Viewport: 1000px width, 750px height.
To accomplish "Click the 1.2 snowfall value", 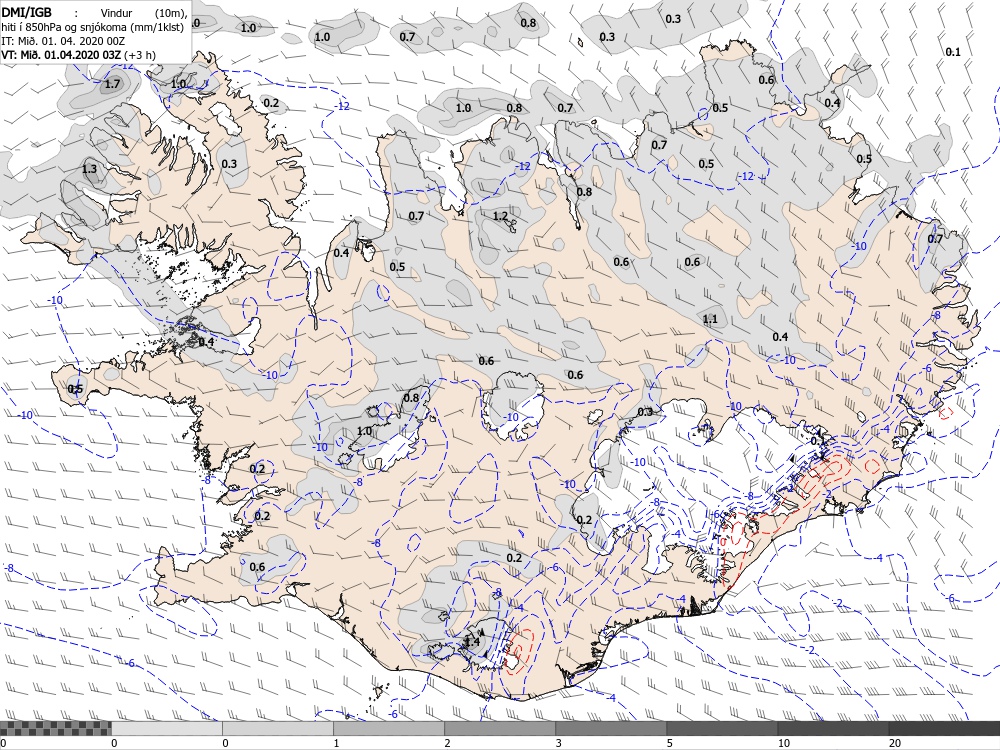I will click(500, 216).
